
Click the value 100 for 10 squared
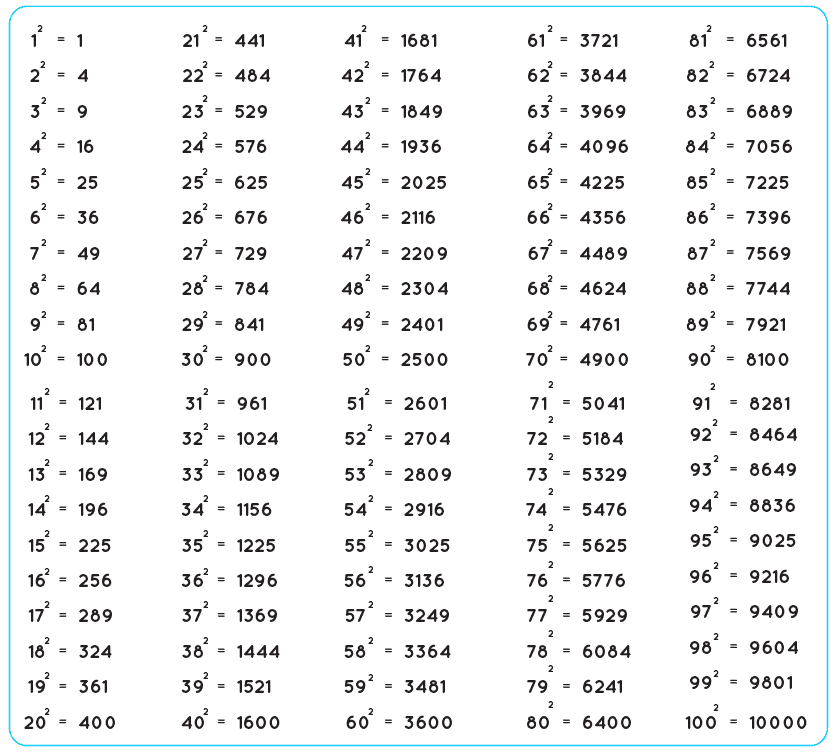(92, 360)
